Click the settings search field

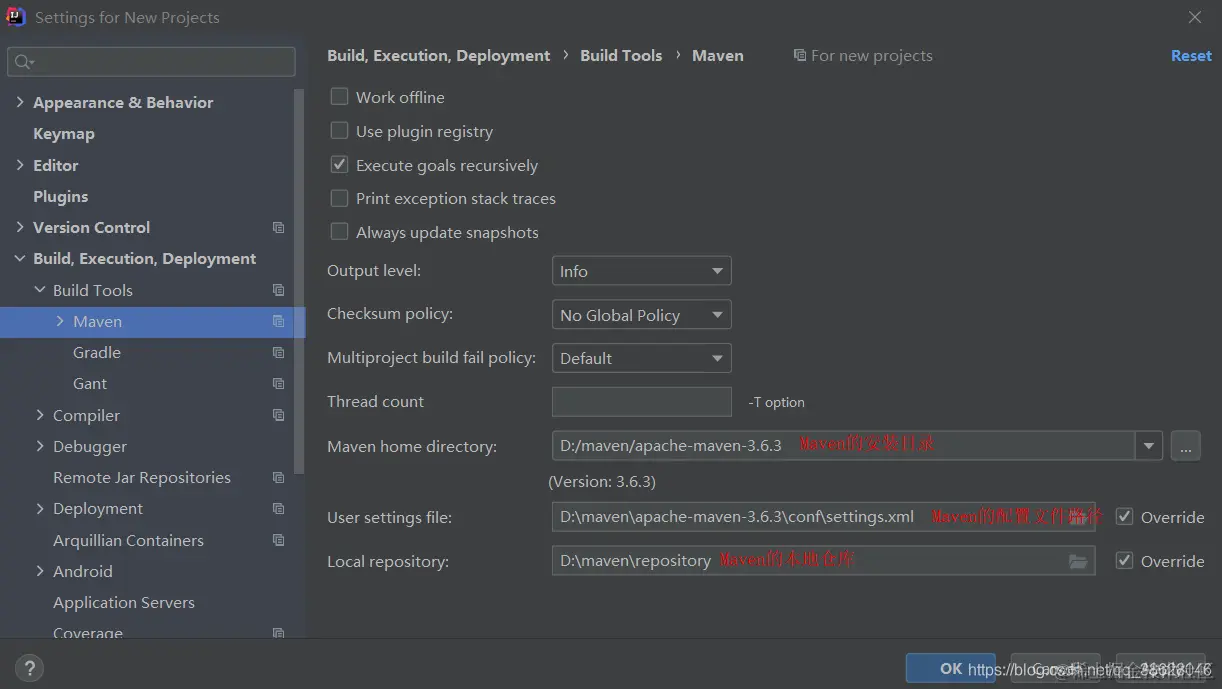(151, 62)
